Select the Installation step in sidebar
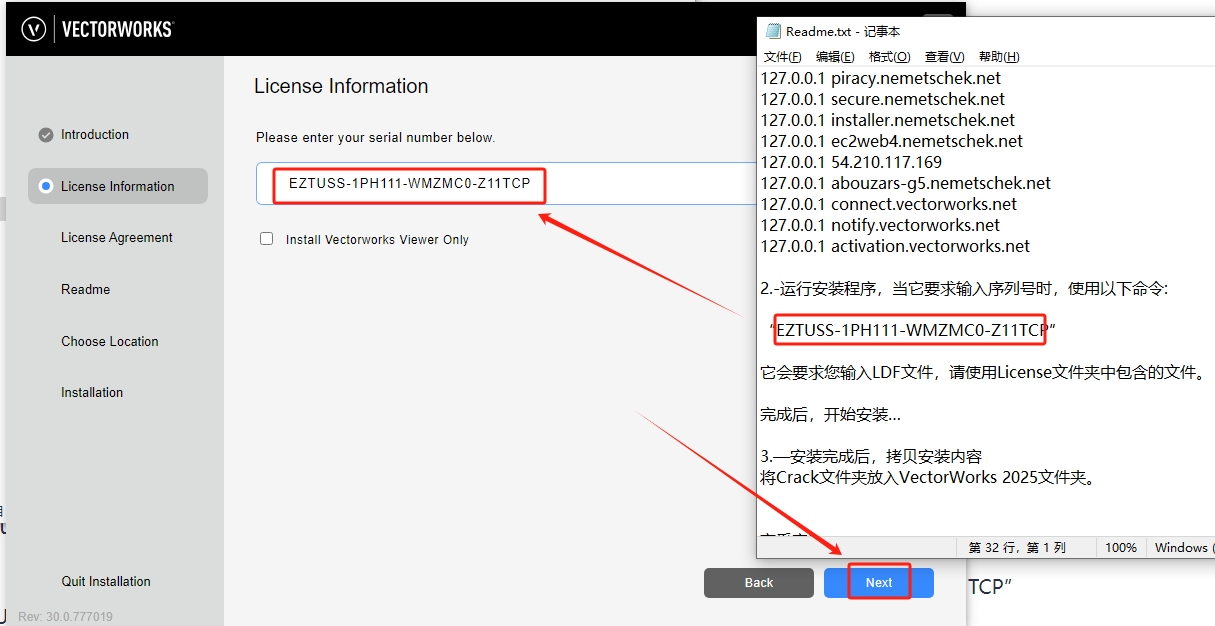1215x626 pixels. click(92, 393)
